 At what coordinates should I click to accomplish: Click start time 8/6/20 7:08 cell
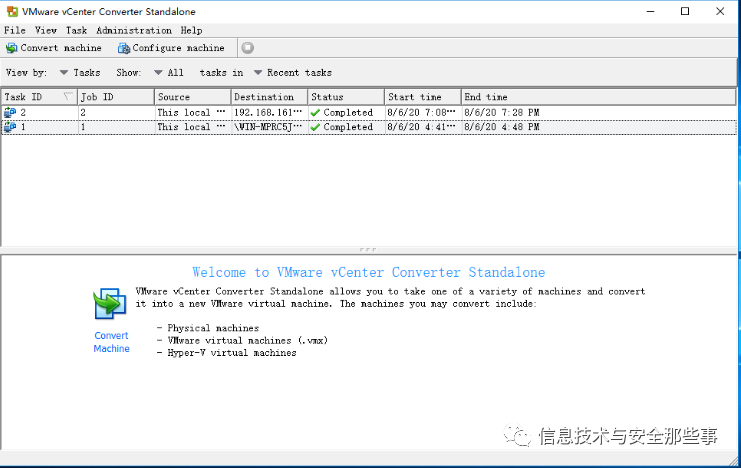[423, 113]
